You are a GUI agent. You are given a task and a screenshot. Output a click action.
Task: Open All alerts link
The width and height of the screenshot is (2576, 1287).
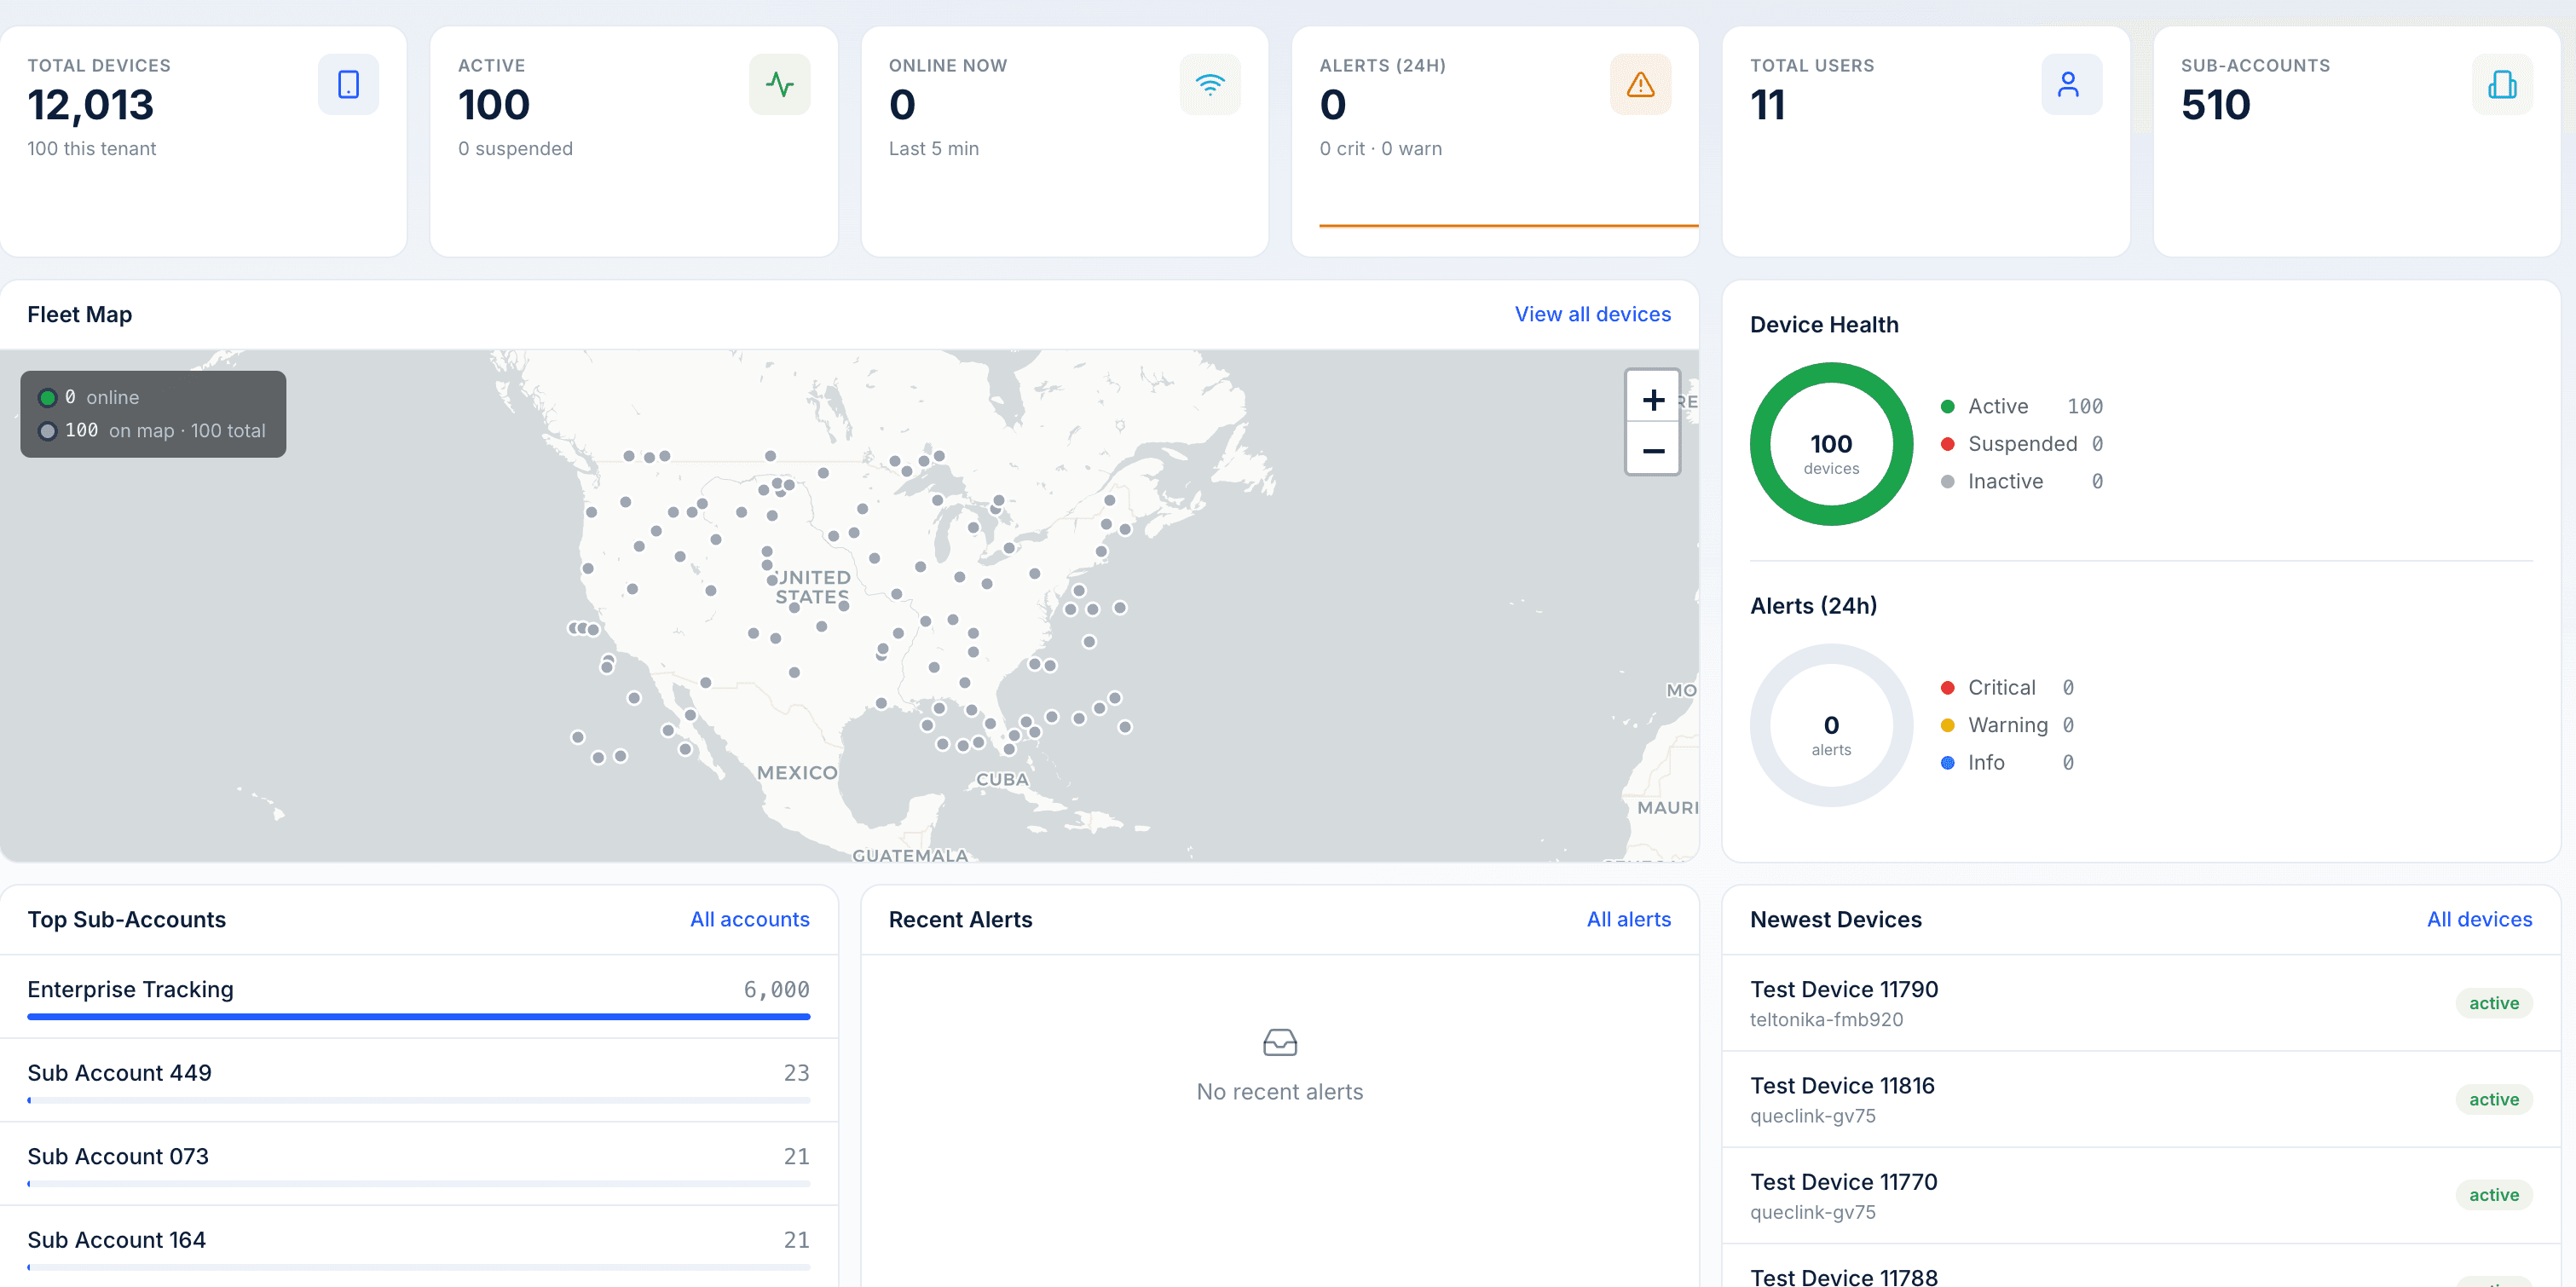(x=1628, y=919)
